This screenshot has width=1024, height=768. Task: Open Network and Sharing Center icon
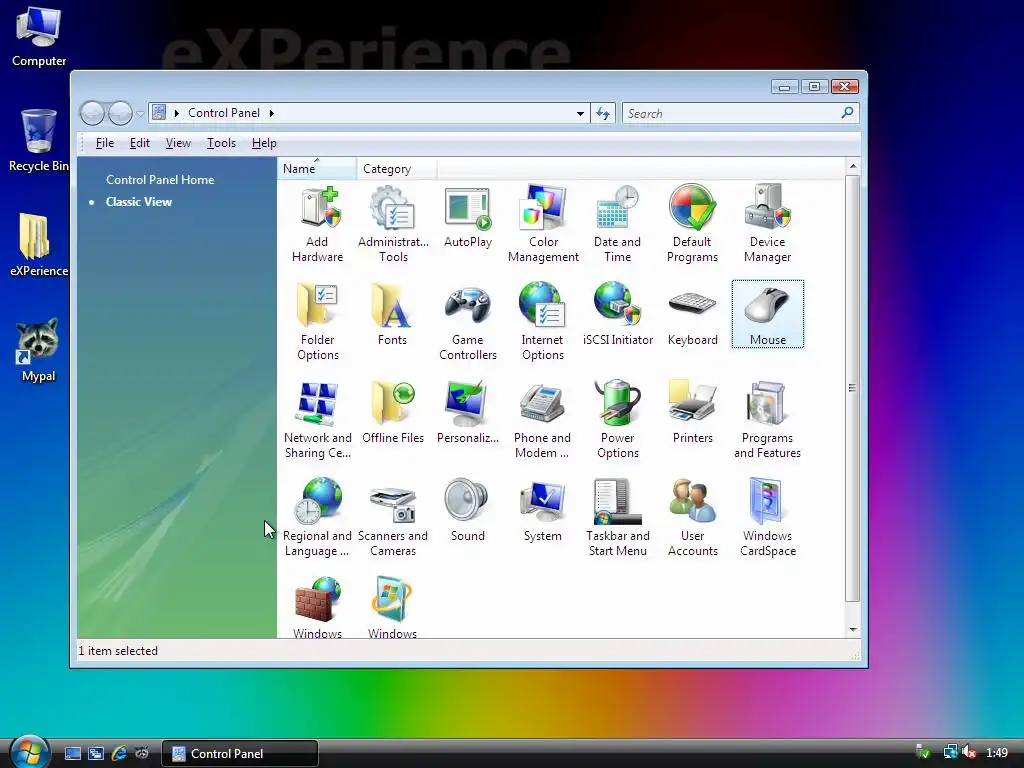pyautogui.click(x=317, y=419)
